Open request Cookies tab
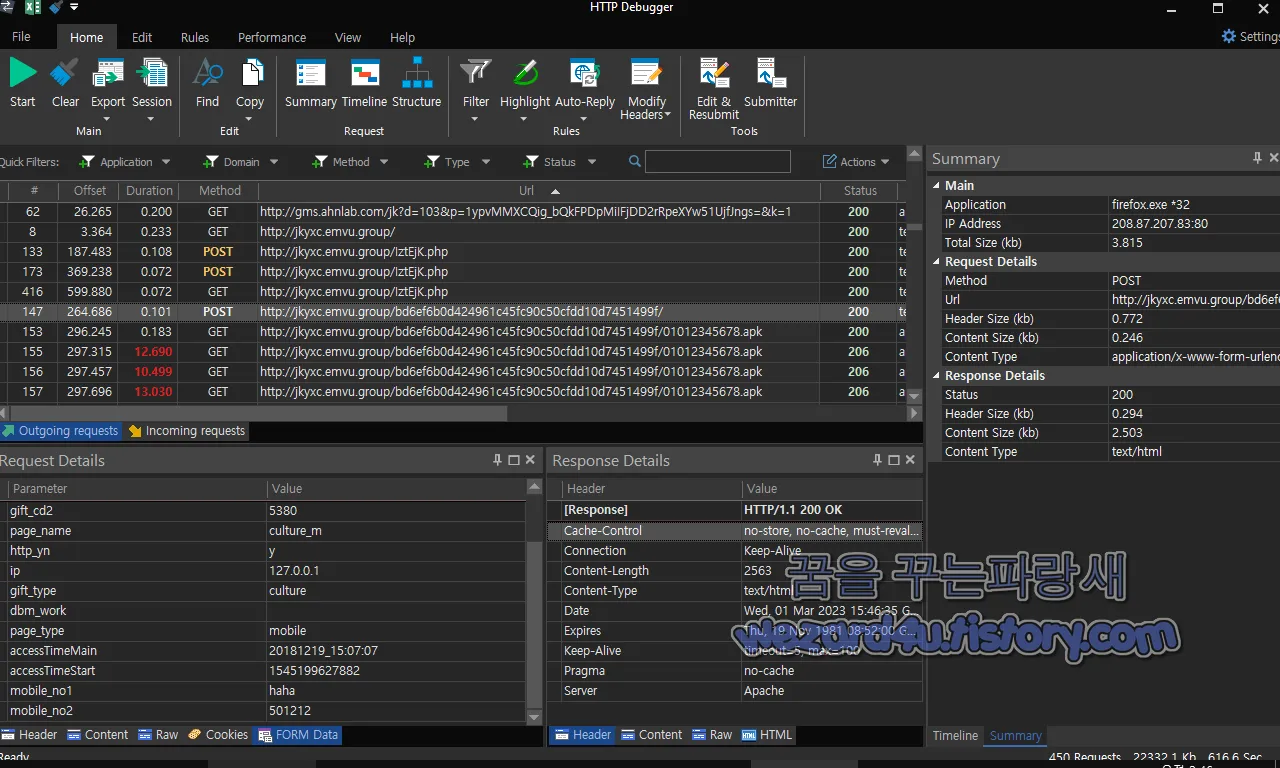The width and height of the screenshot is (1280, 768). pyautogui.click(x=218, y=734)
